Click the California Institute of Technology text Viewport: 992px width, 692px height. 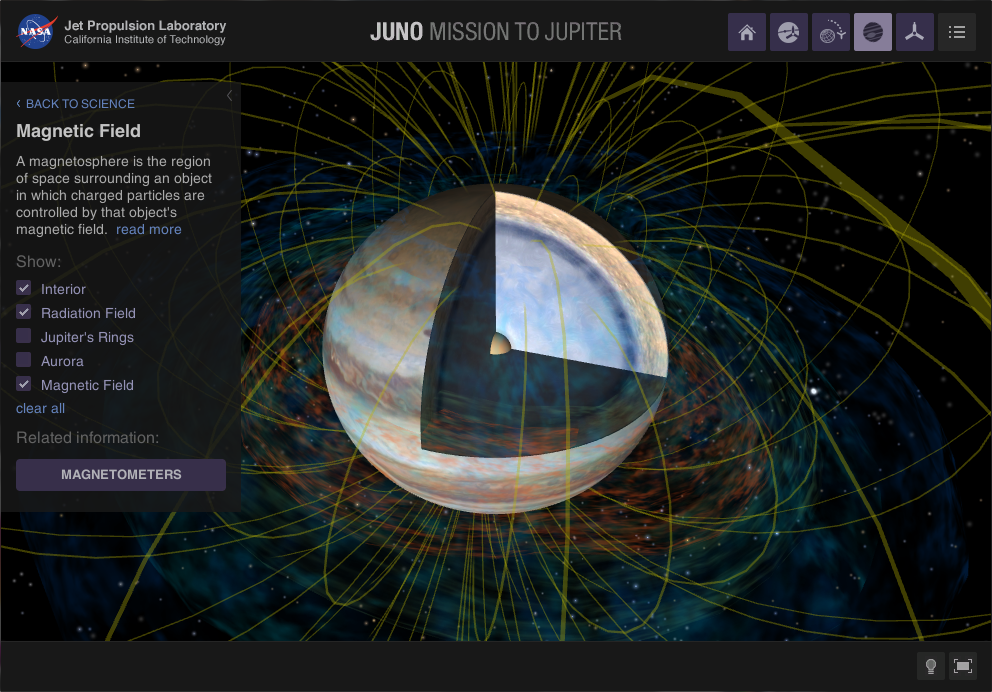click(x=144, y=40)
